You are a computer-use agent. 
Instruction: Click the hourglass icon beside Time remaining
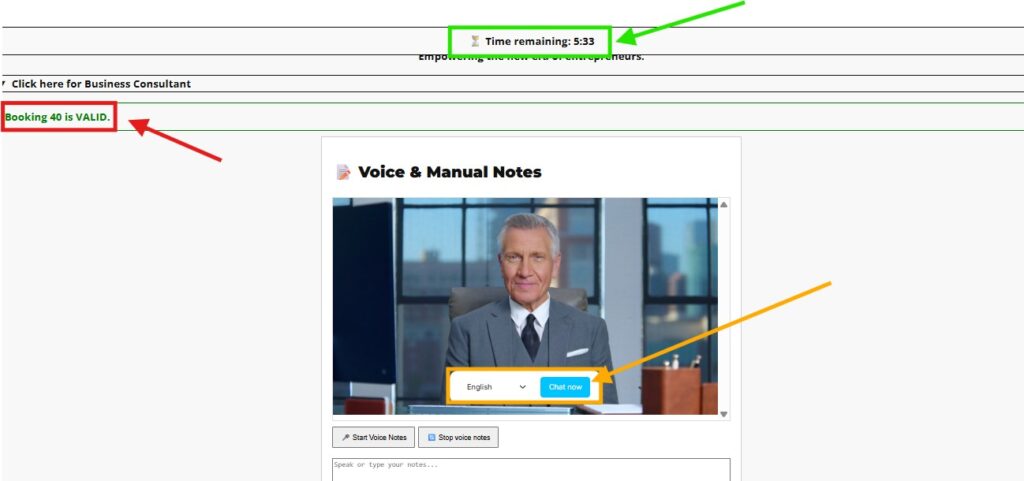(475, 41)
